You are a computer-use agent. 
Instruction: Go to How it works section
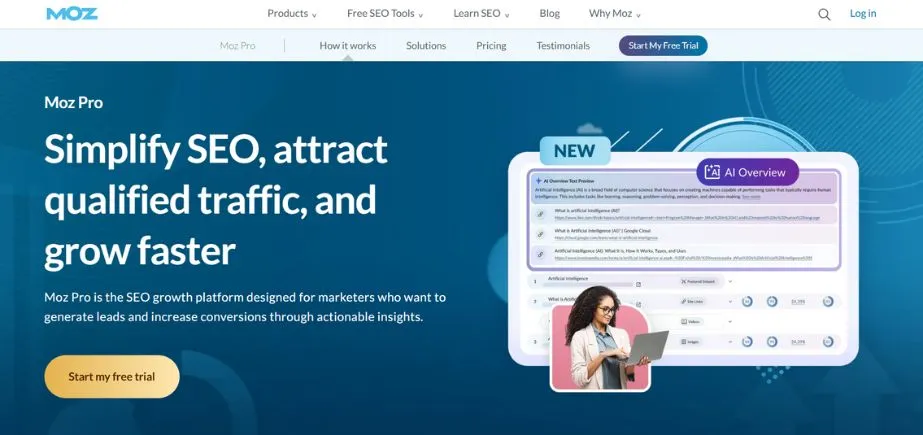348,45
